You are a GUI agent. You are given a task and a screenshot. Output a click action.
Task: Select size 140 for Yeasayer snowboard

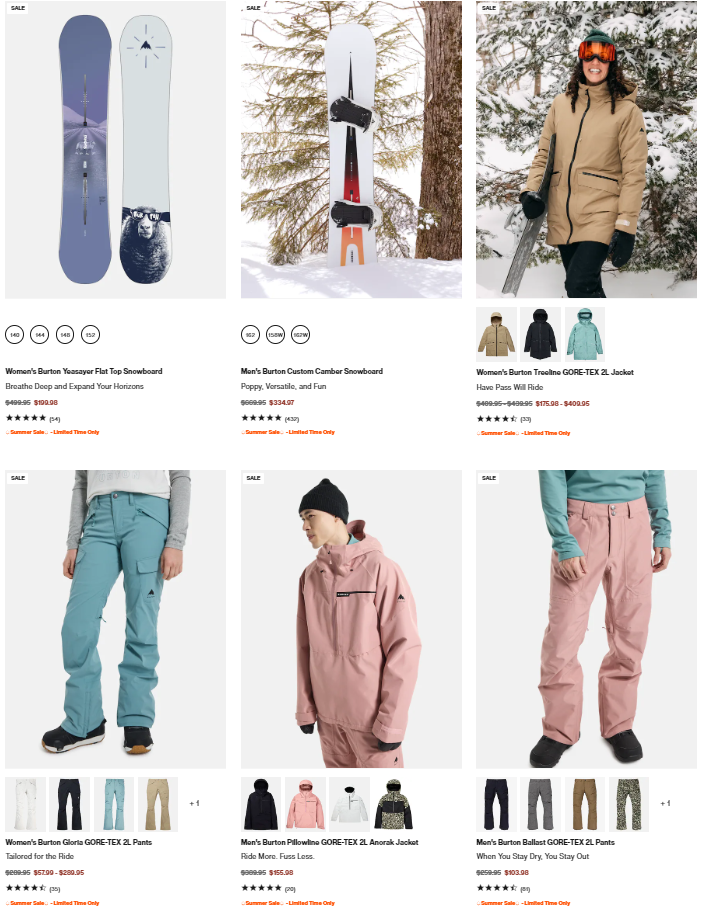click(x=15, y=334)
